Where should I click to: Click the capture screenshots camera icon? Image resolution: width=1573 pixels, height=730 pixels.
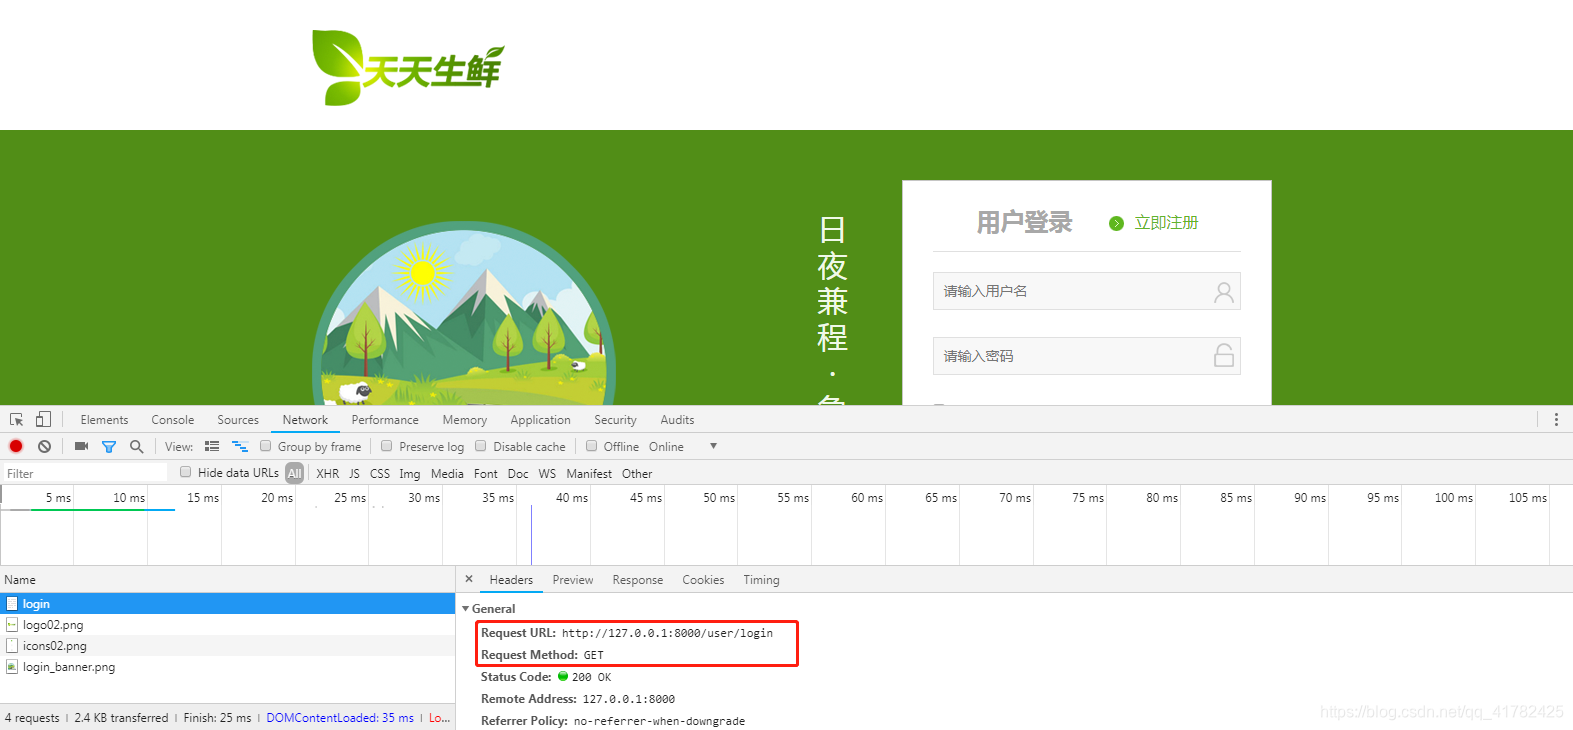82,446
